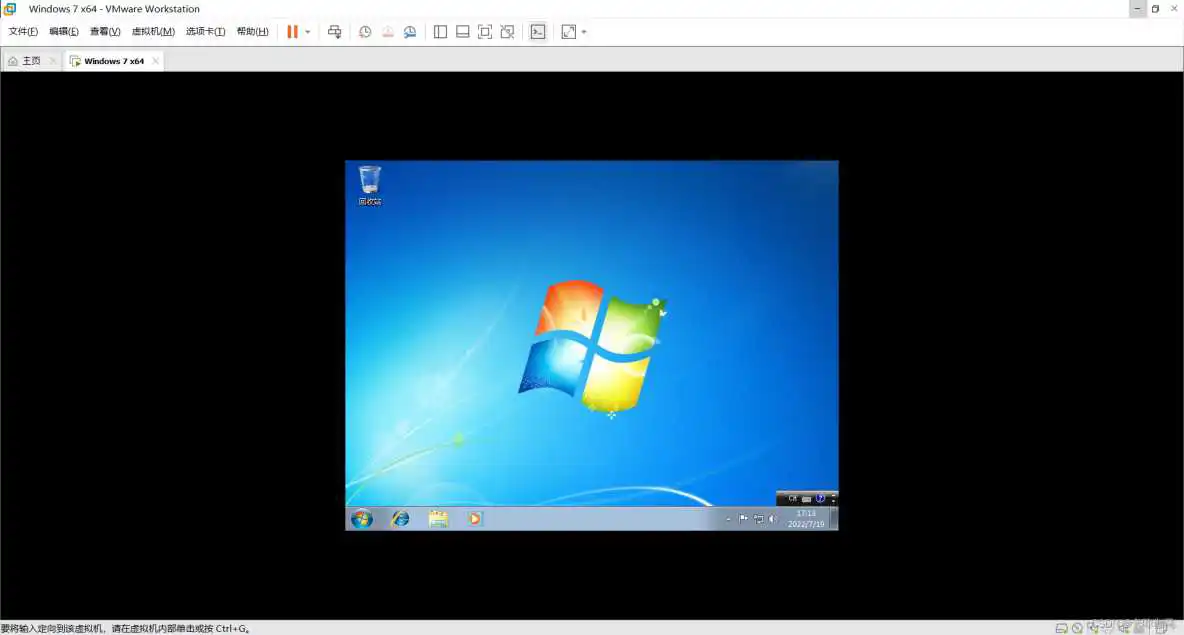Screen dimensions: 1184x635
Task: Take a snapshot of the virtual machine
Action: (364, 31)
